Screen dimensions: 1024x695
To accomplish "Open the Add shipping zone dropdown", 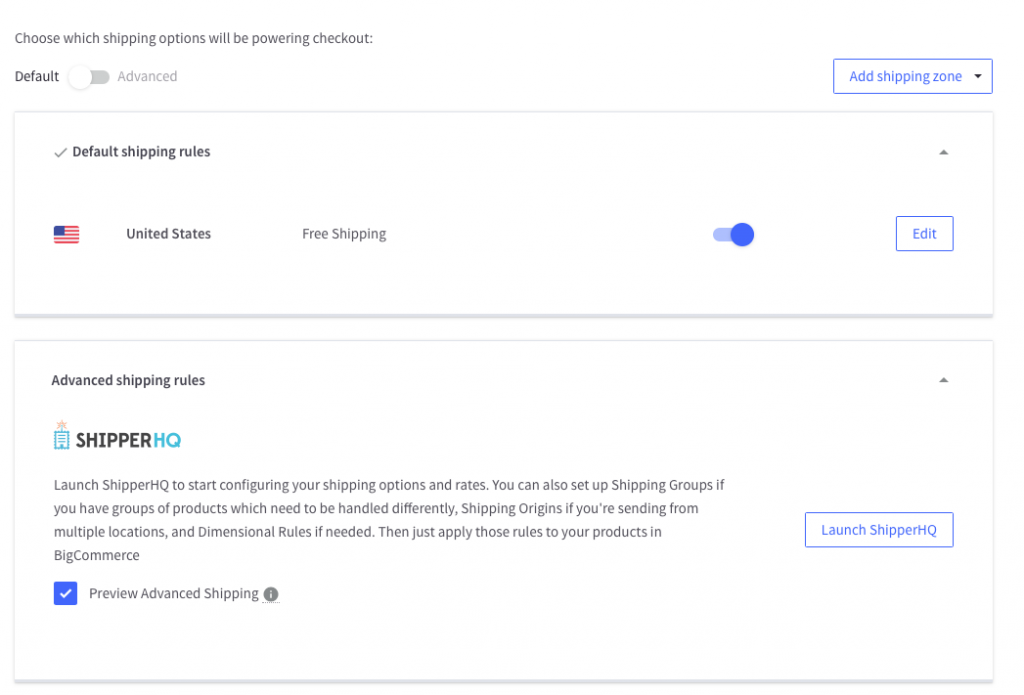I will click(x=912, y=77).
